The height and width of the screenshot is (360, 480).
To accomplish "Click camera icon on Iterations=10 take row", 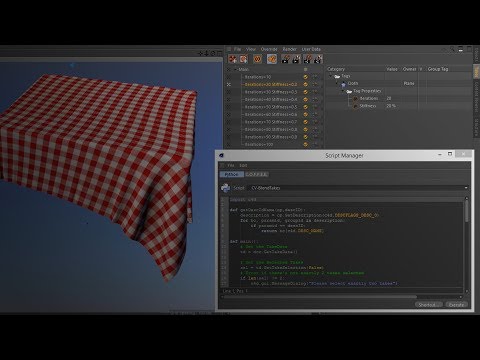I will [315, 77].
